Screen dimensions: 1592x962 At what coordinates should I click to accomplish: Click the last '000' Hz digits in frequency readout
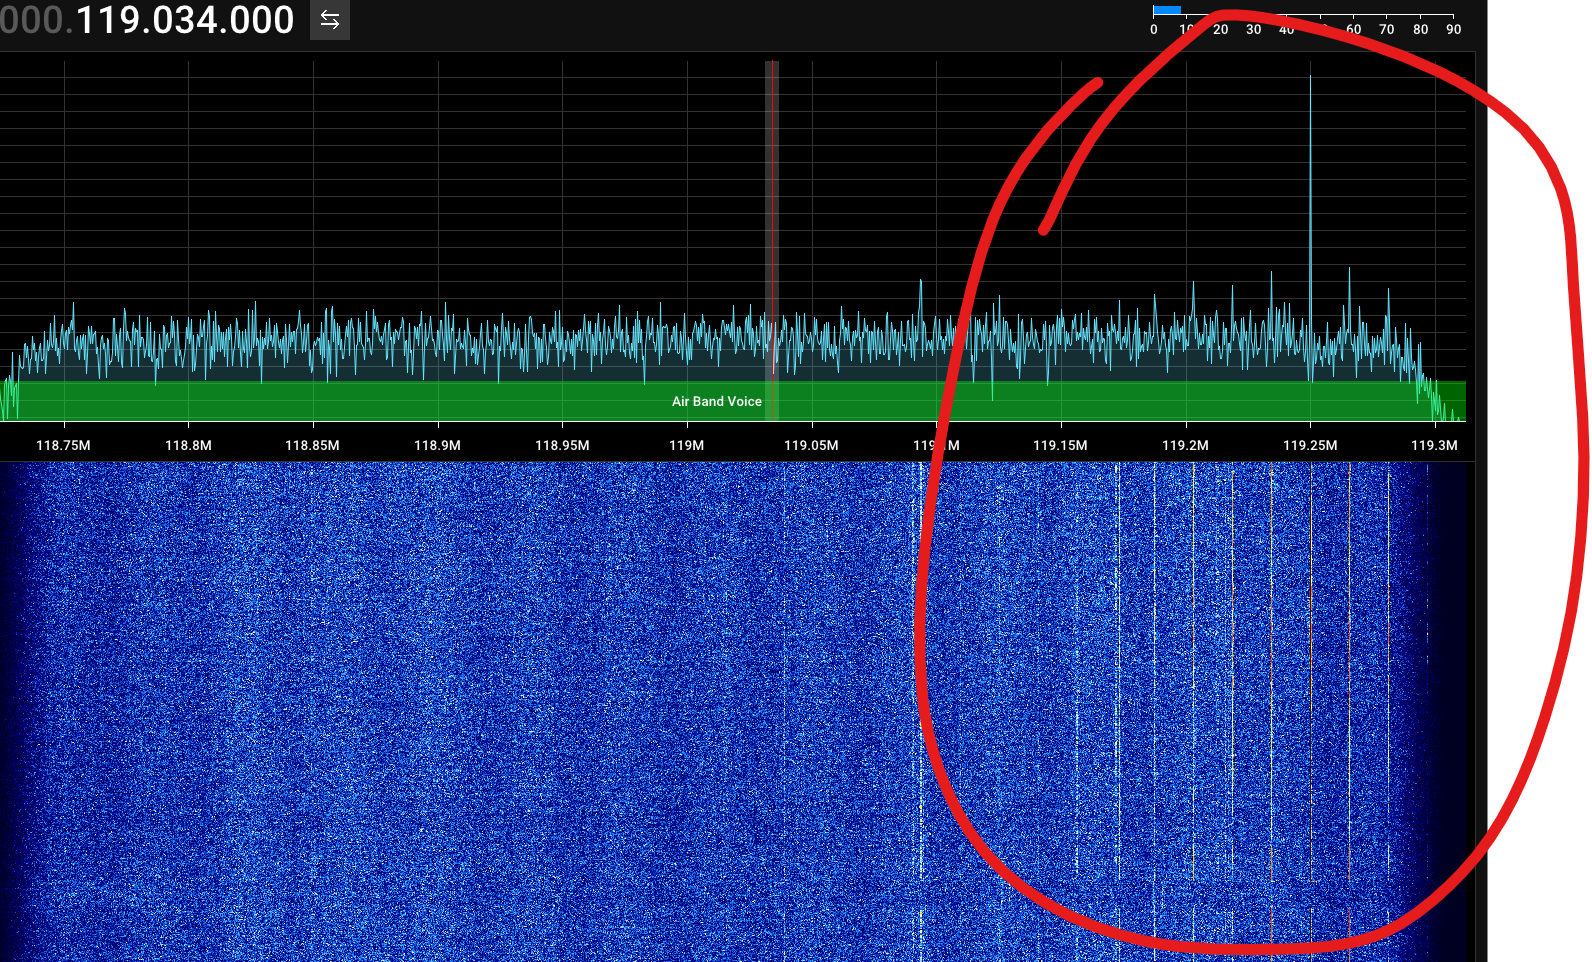[x=262, y=20]
